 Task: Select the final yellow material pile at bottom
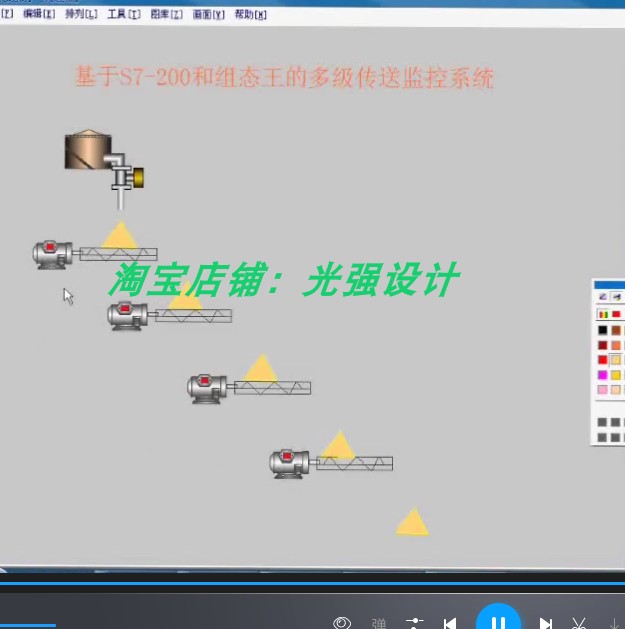[413, 521]
